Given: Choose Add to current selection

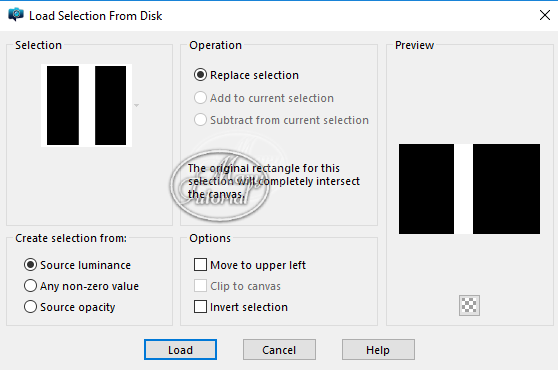Looking at the screenshot, I should point(264,98).
